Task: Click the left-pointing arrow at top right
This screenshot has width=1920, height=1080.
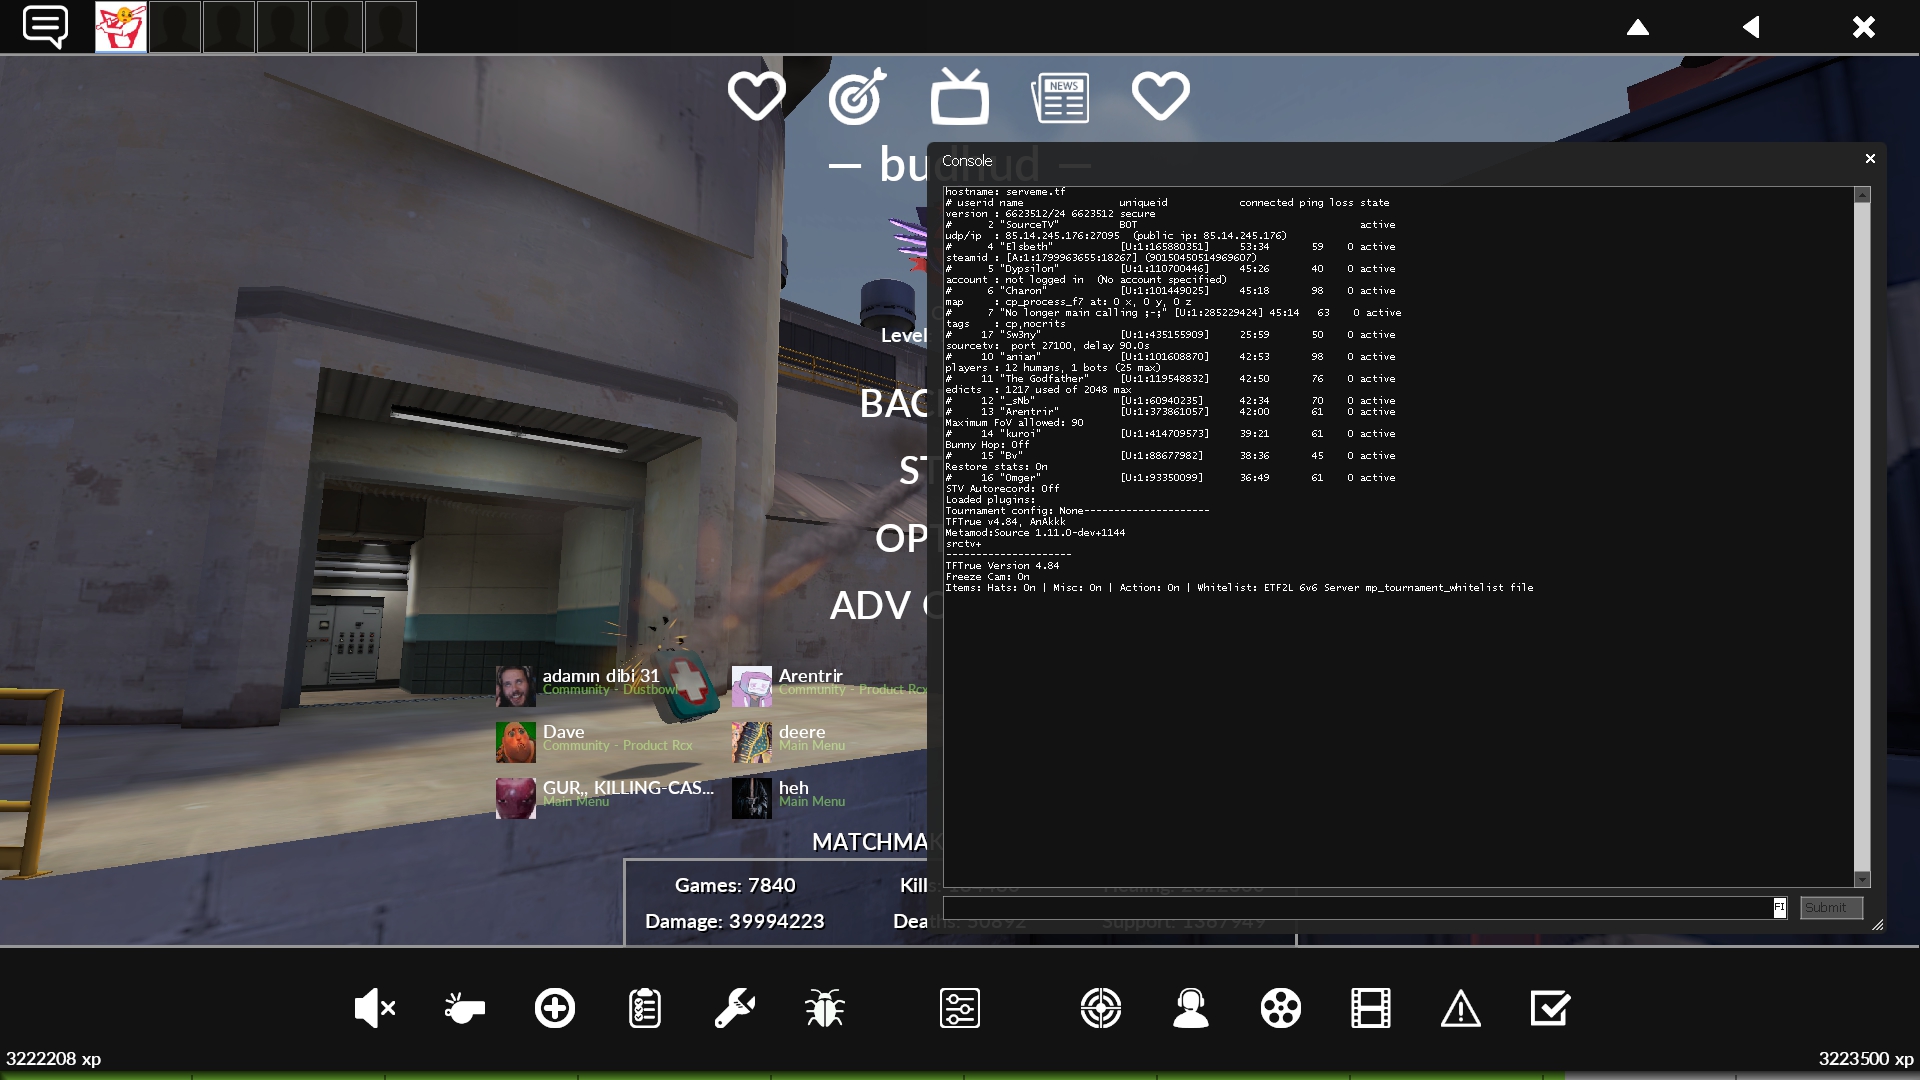Action: pyautogui.click(x=1751, y=27)
